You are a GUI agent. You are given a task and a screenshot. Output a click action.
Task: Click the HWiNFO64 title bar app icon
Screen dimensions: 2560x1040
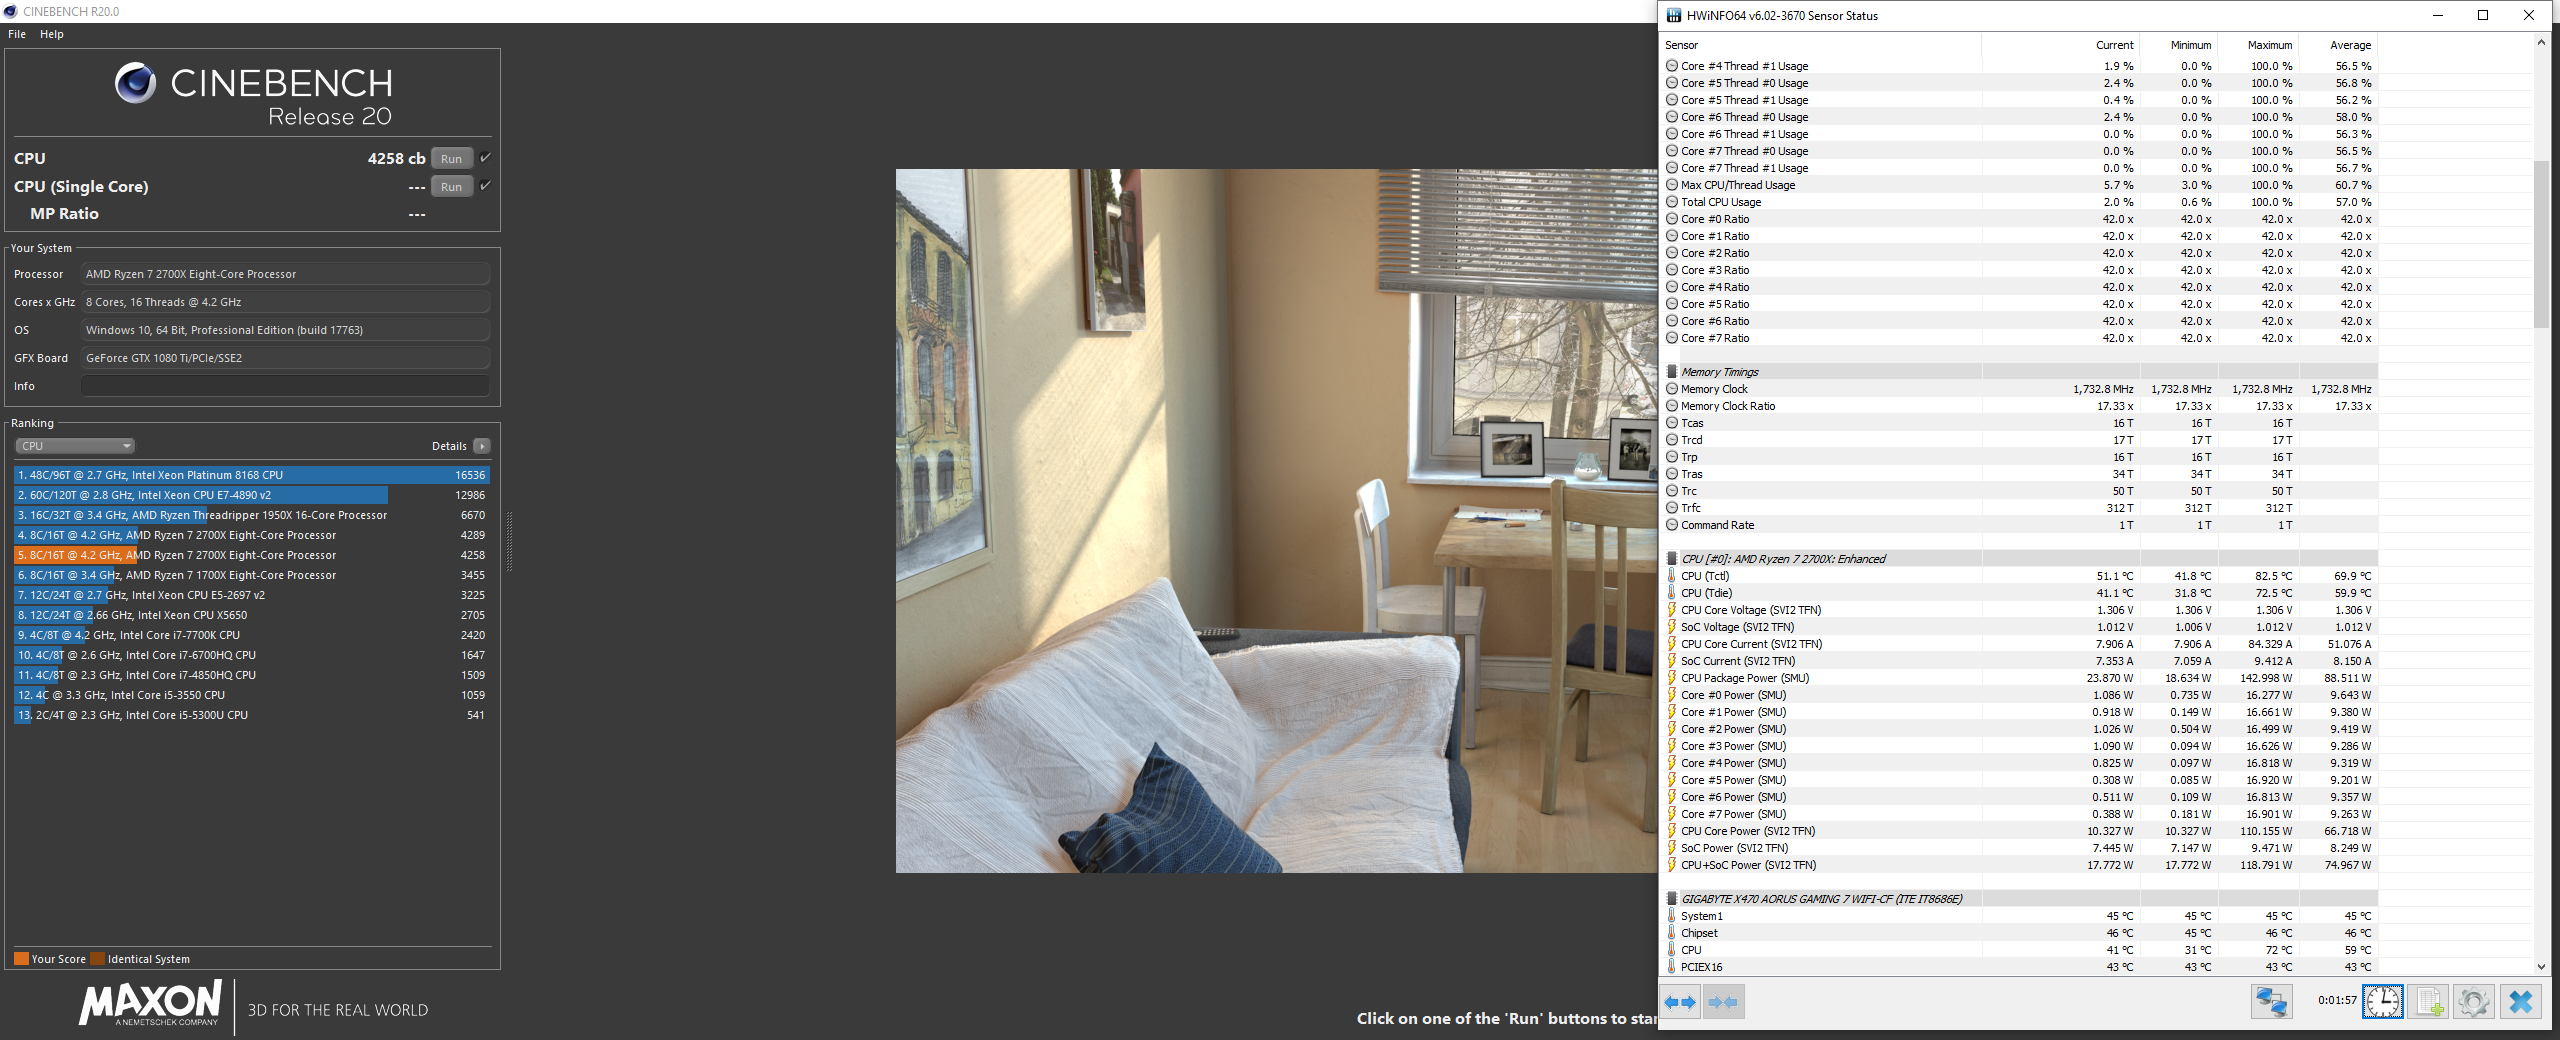pyautogui.click(x=1673, y=15)
